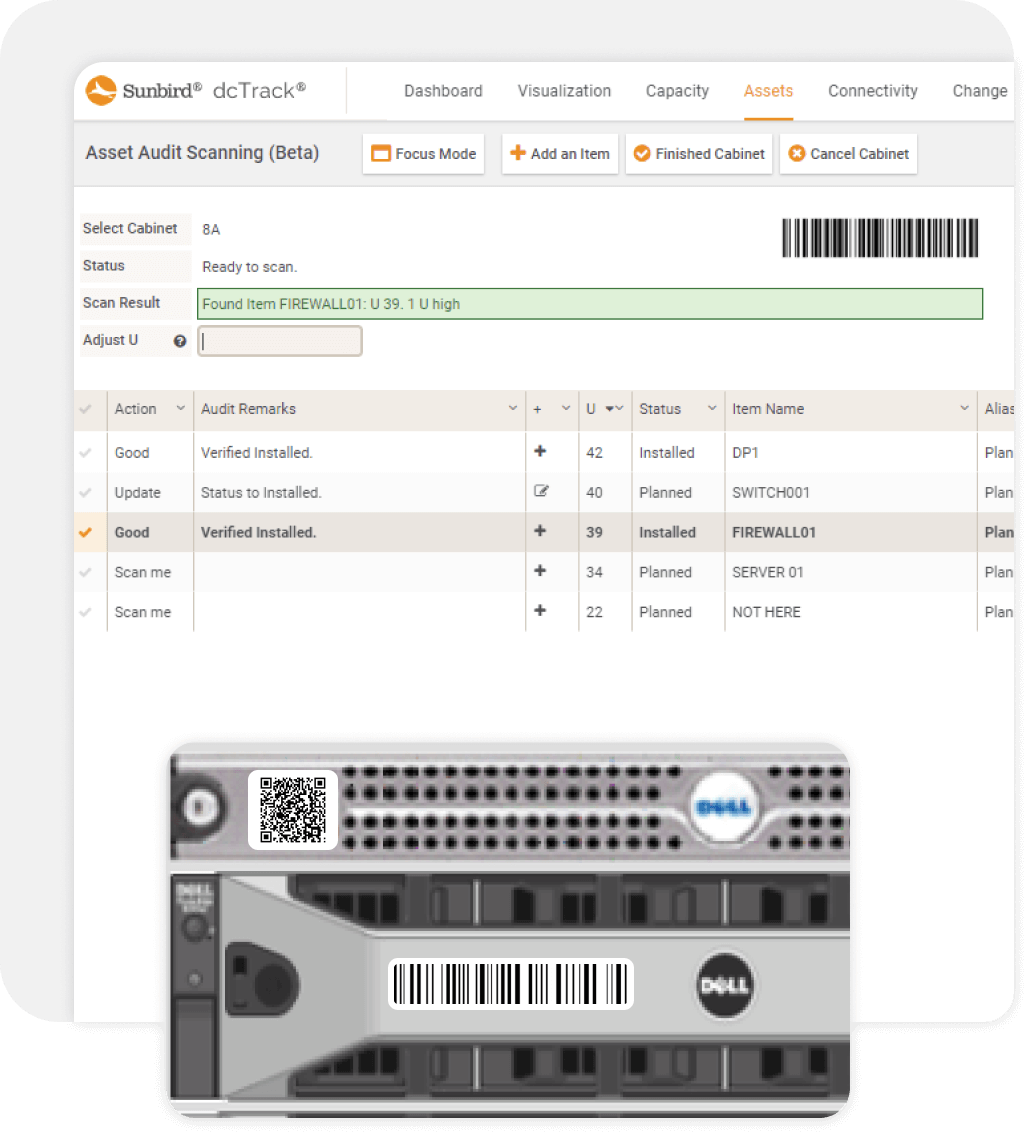Click the plus icon in the DP1 row
The image size is (1030, 1136).
(x=540, y=451)
